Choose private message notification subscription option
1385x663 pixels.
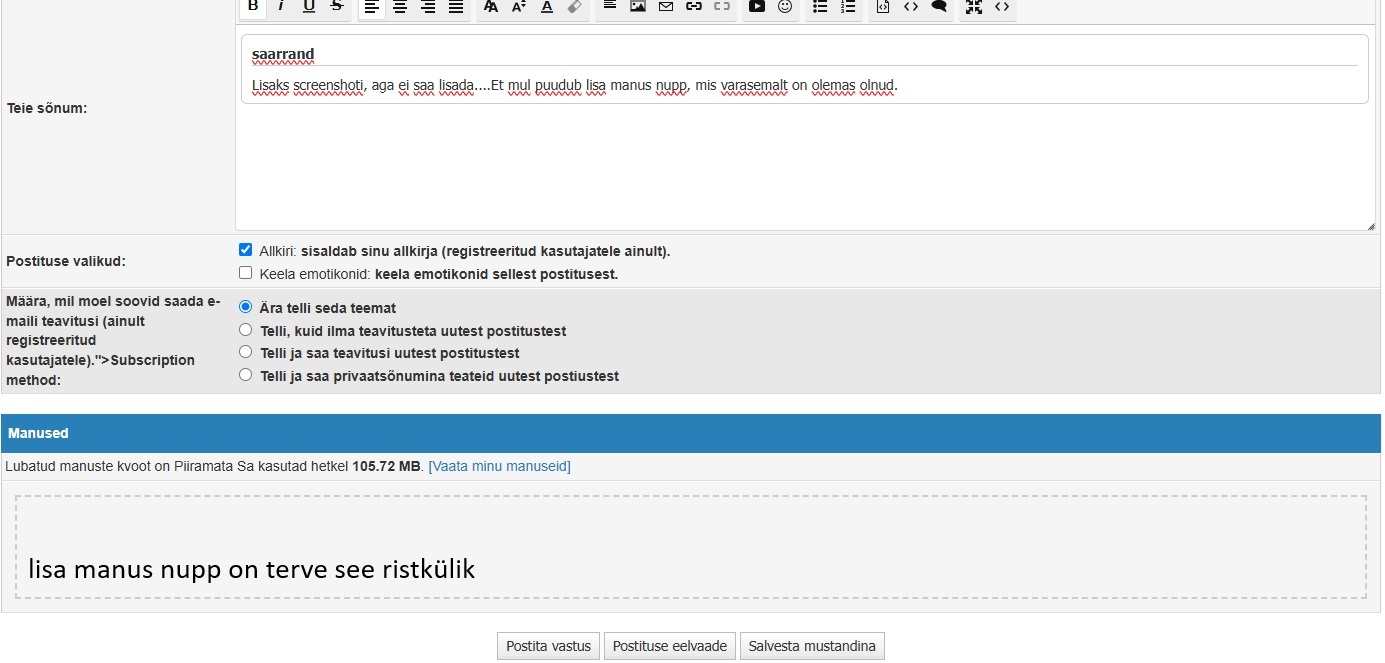point(246,375)
